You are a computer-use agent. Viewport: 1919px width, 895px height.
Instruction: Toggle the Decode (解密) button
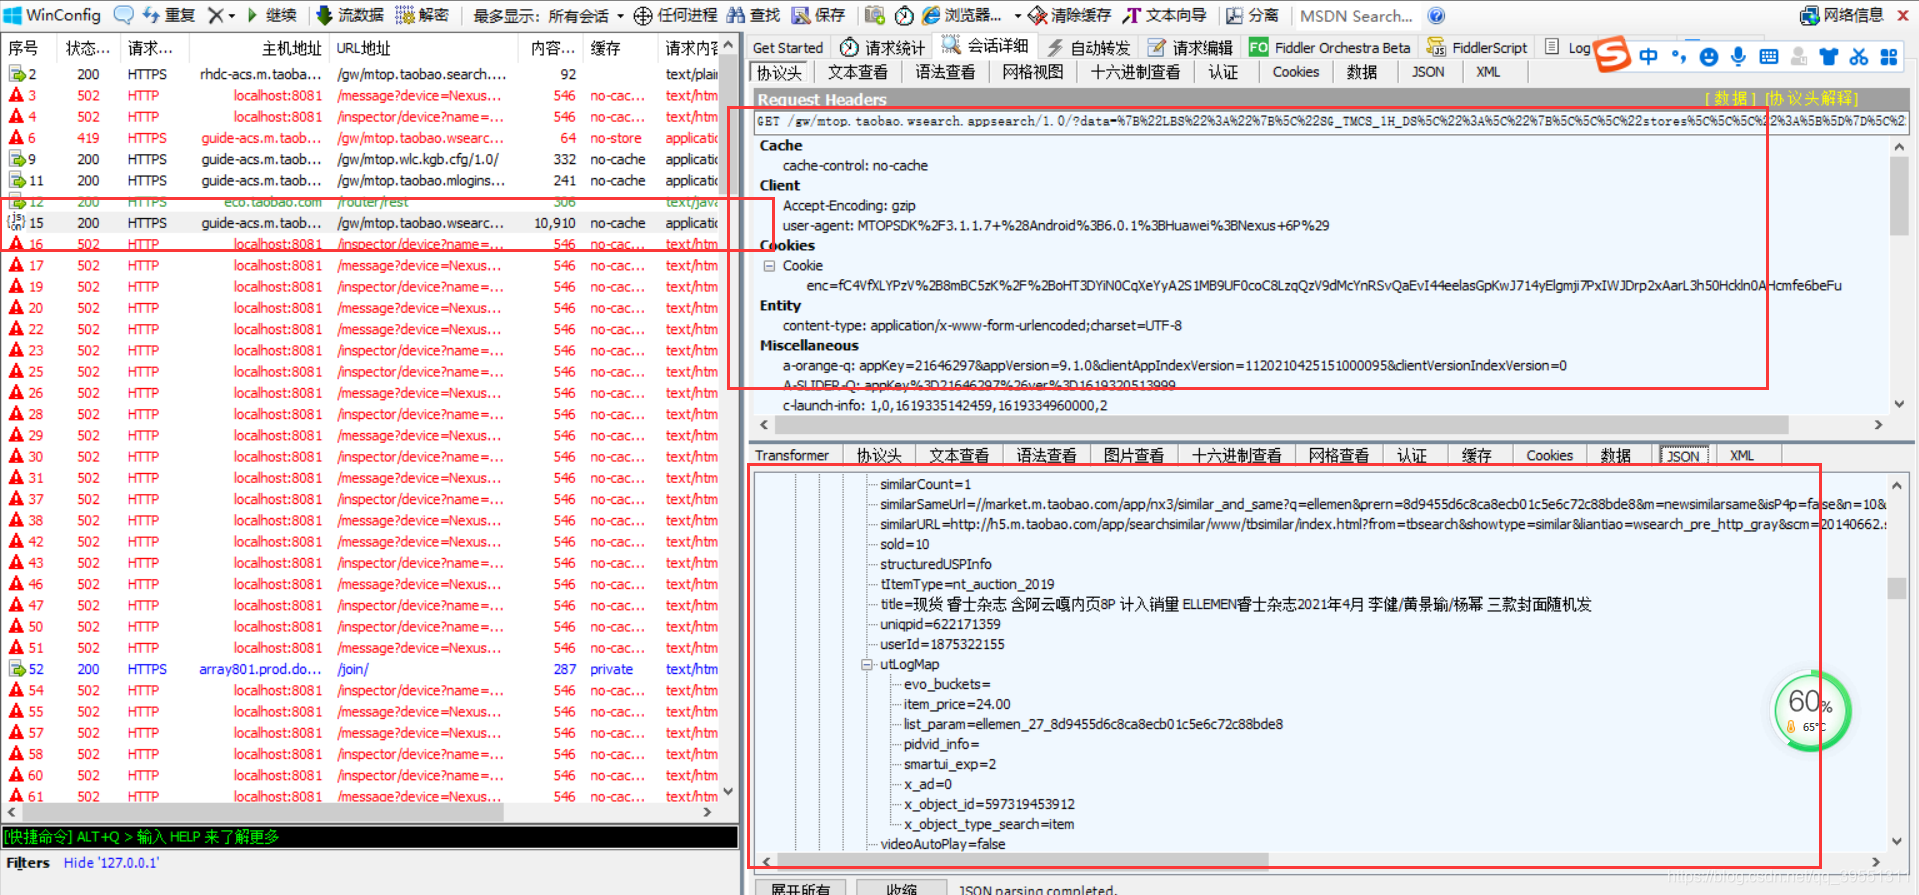point(422,15)
